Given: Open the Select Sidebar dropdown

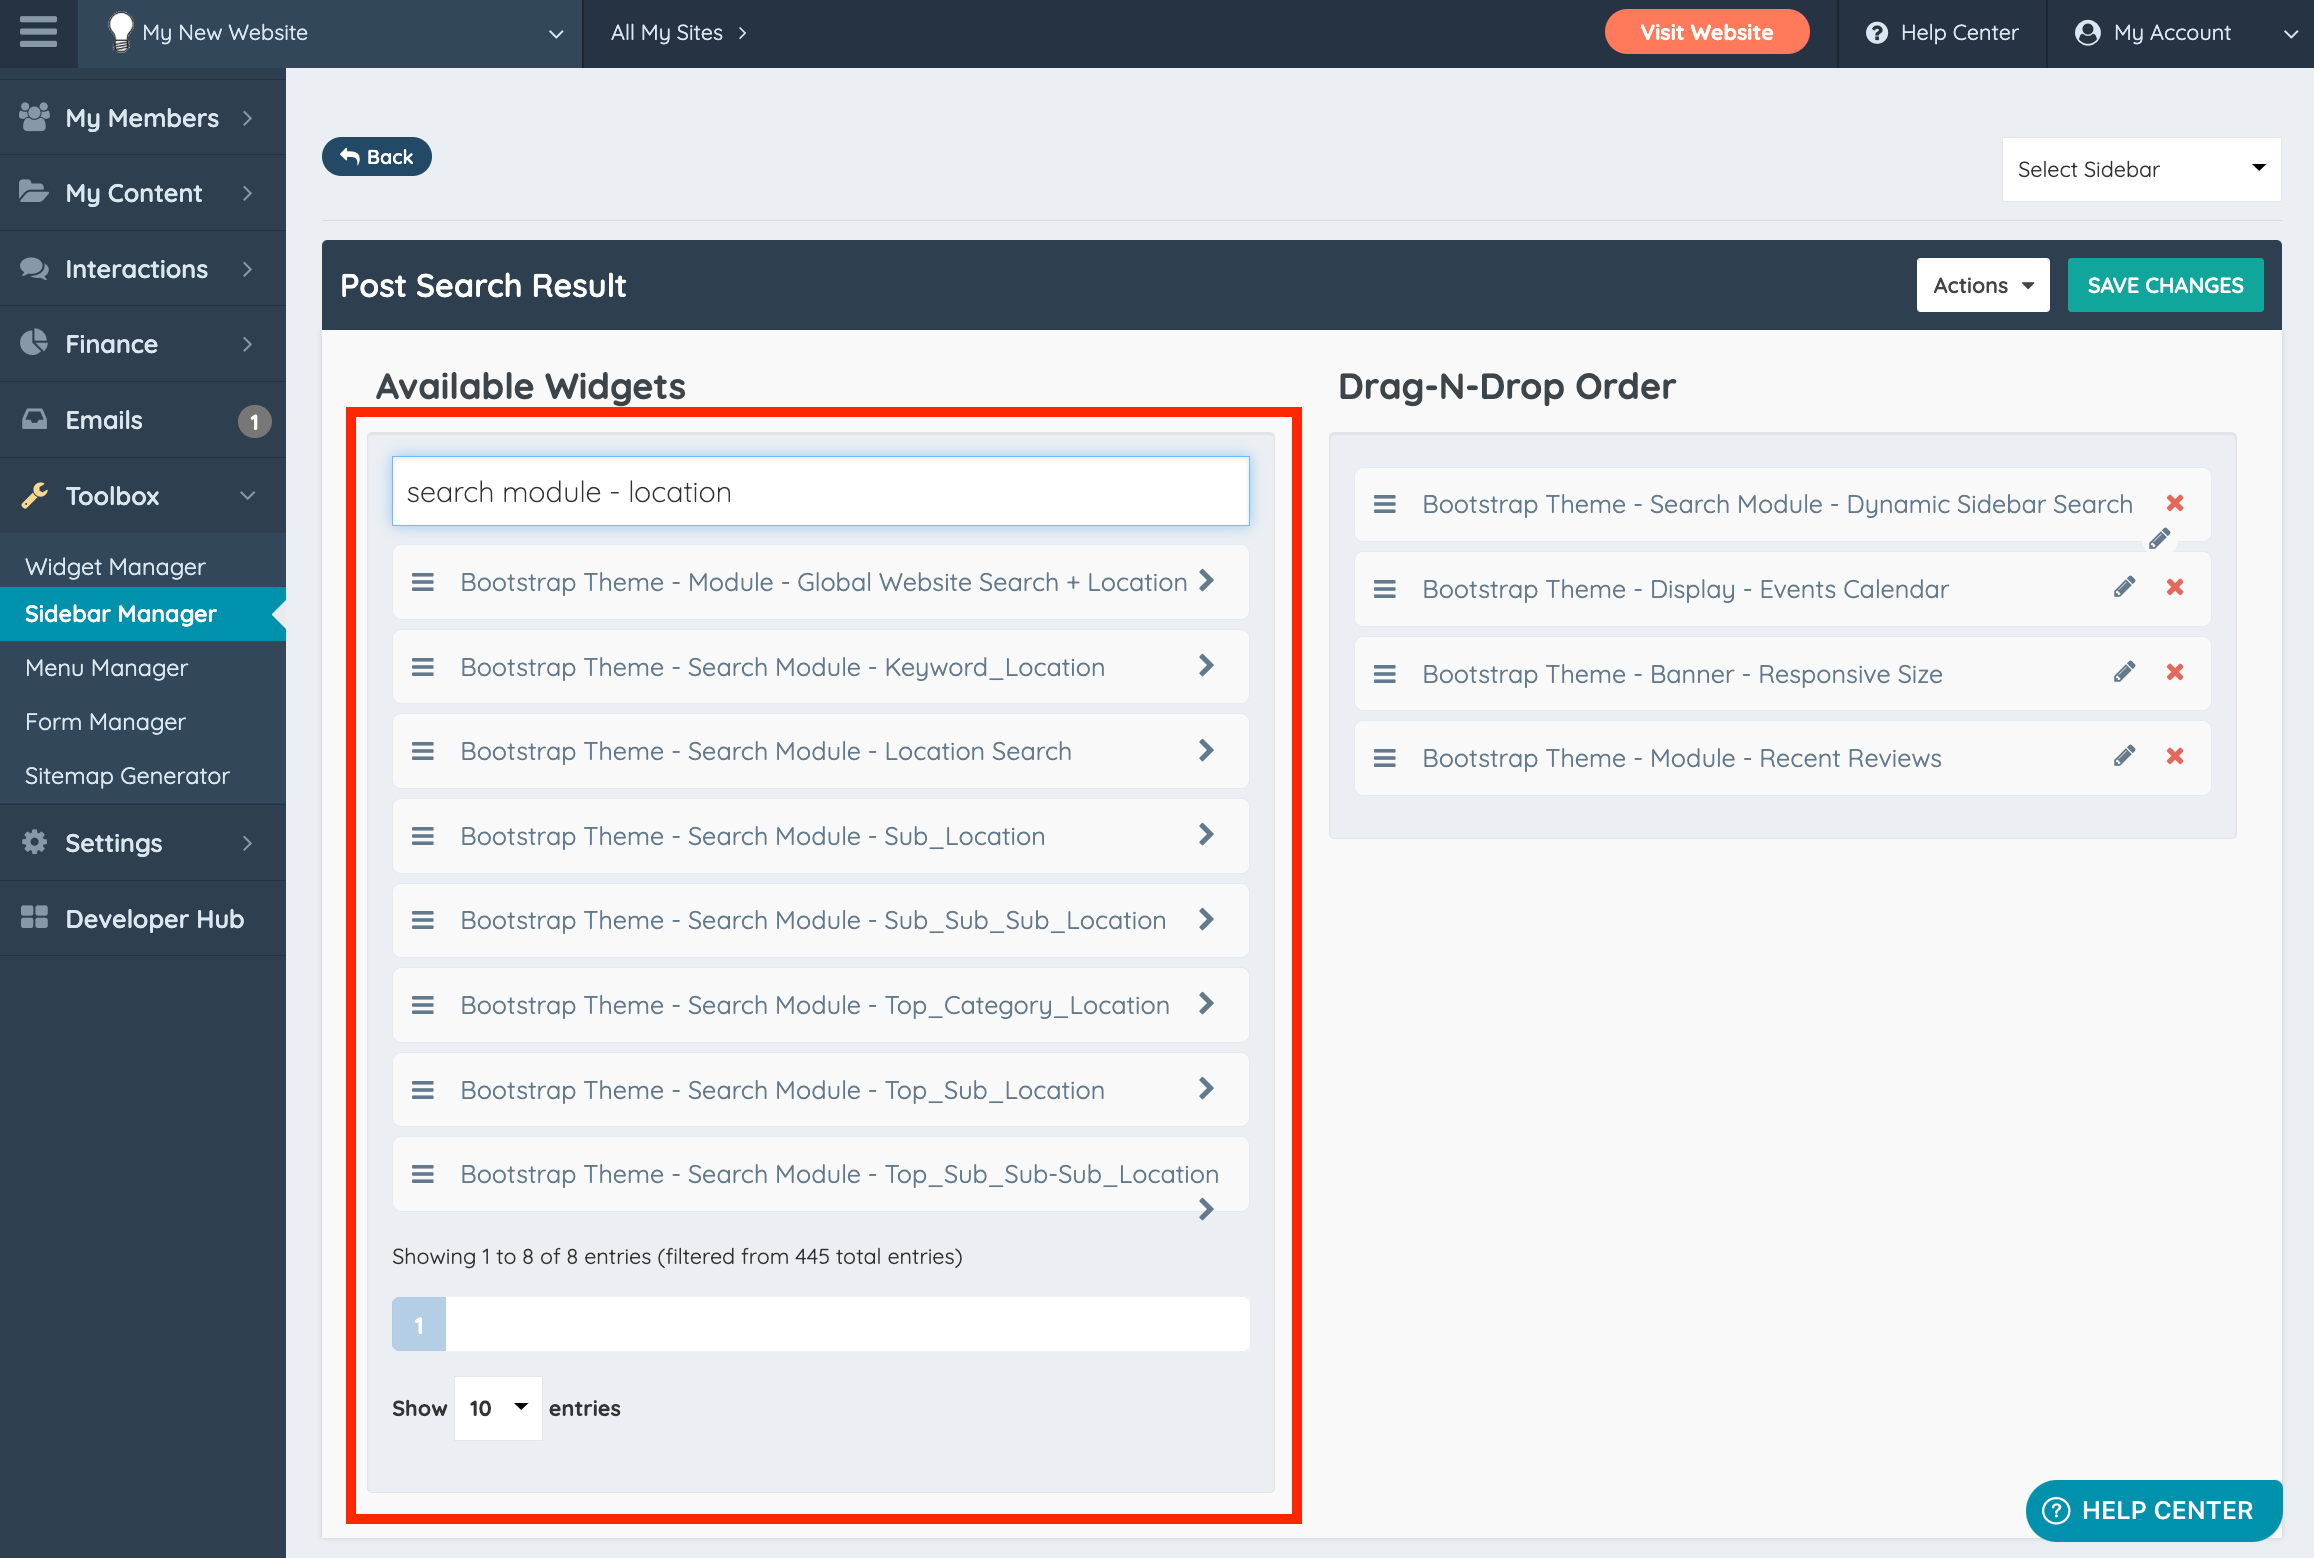Looking at the screenshot, I should [2140, 169].
